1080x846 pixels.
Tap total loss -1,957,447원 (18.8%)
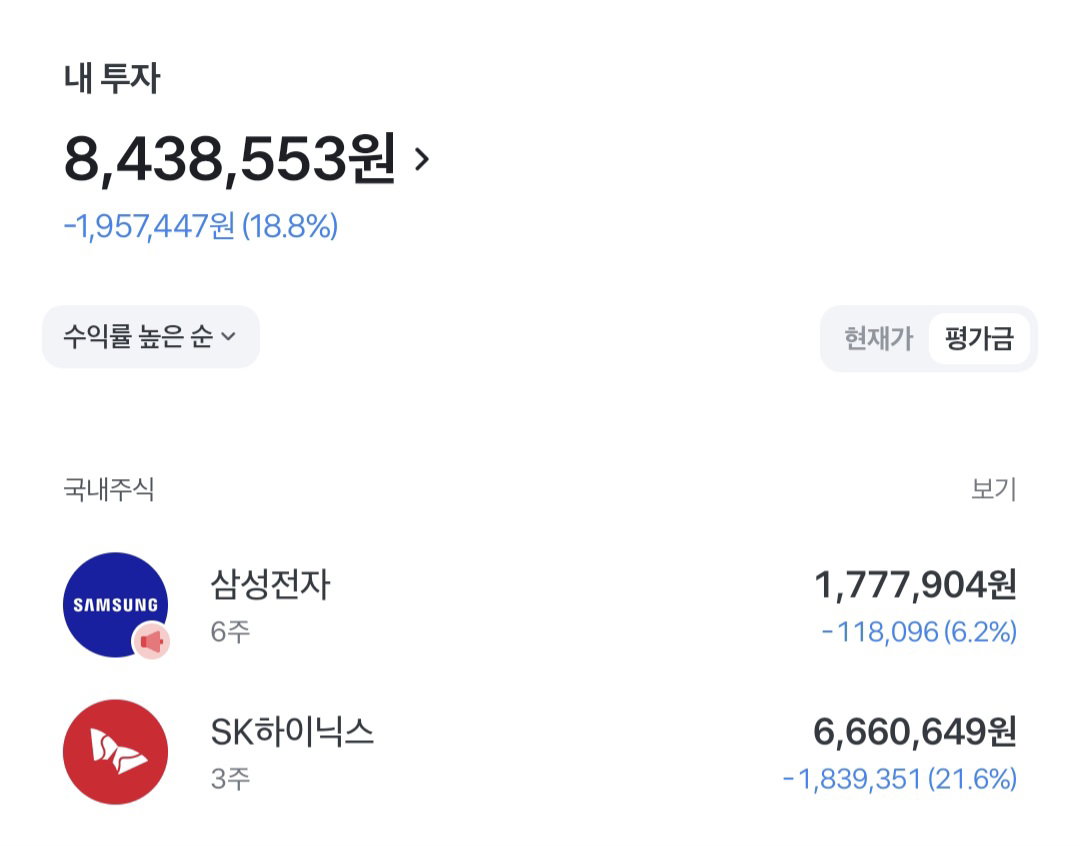[200, 226]
